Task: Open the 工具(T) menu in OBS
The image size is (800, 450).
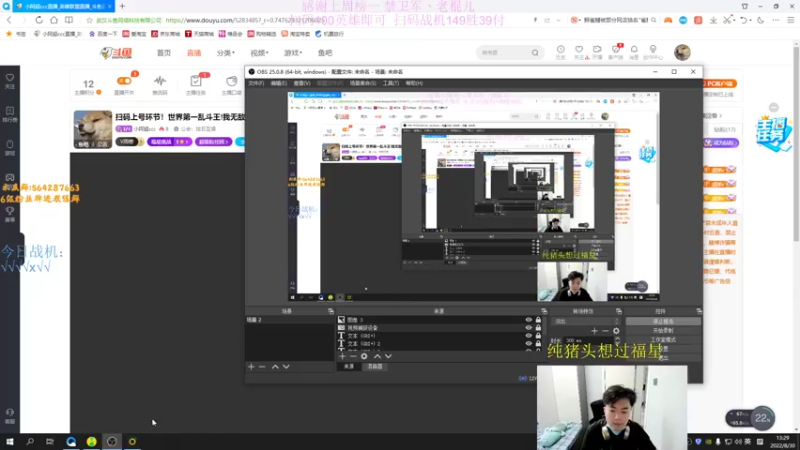Action: coord(391,83)
